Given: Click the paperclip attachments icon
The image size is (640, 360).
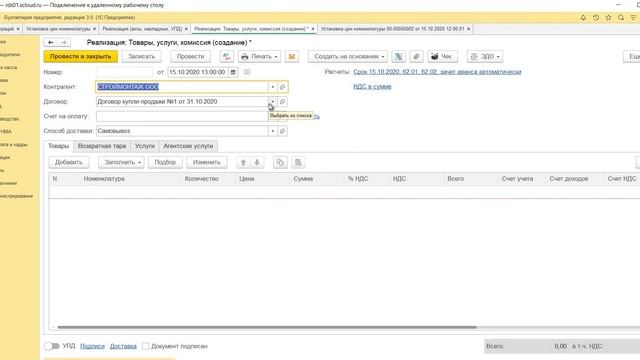Looking at the screenshot, I should coord(416,56).
